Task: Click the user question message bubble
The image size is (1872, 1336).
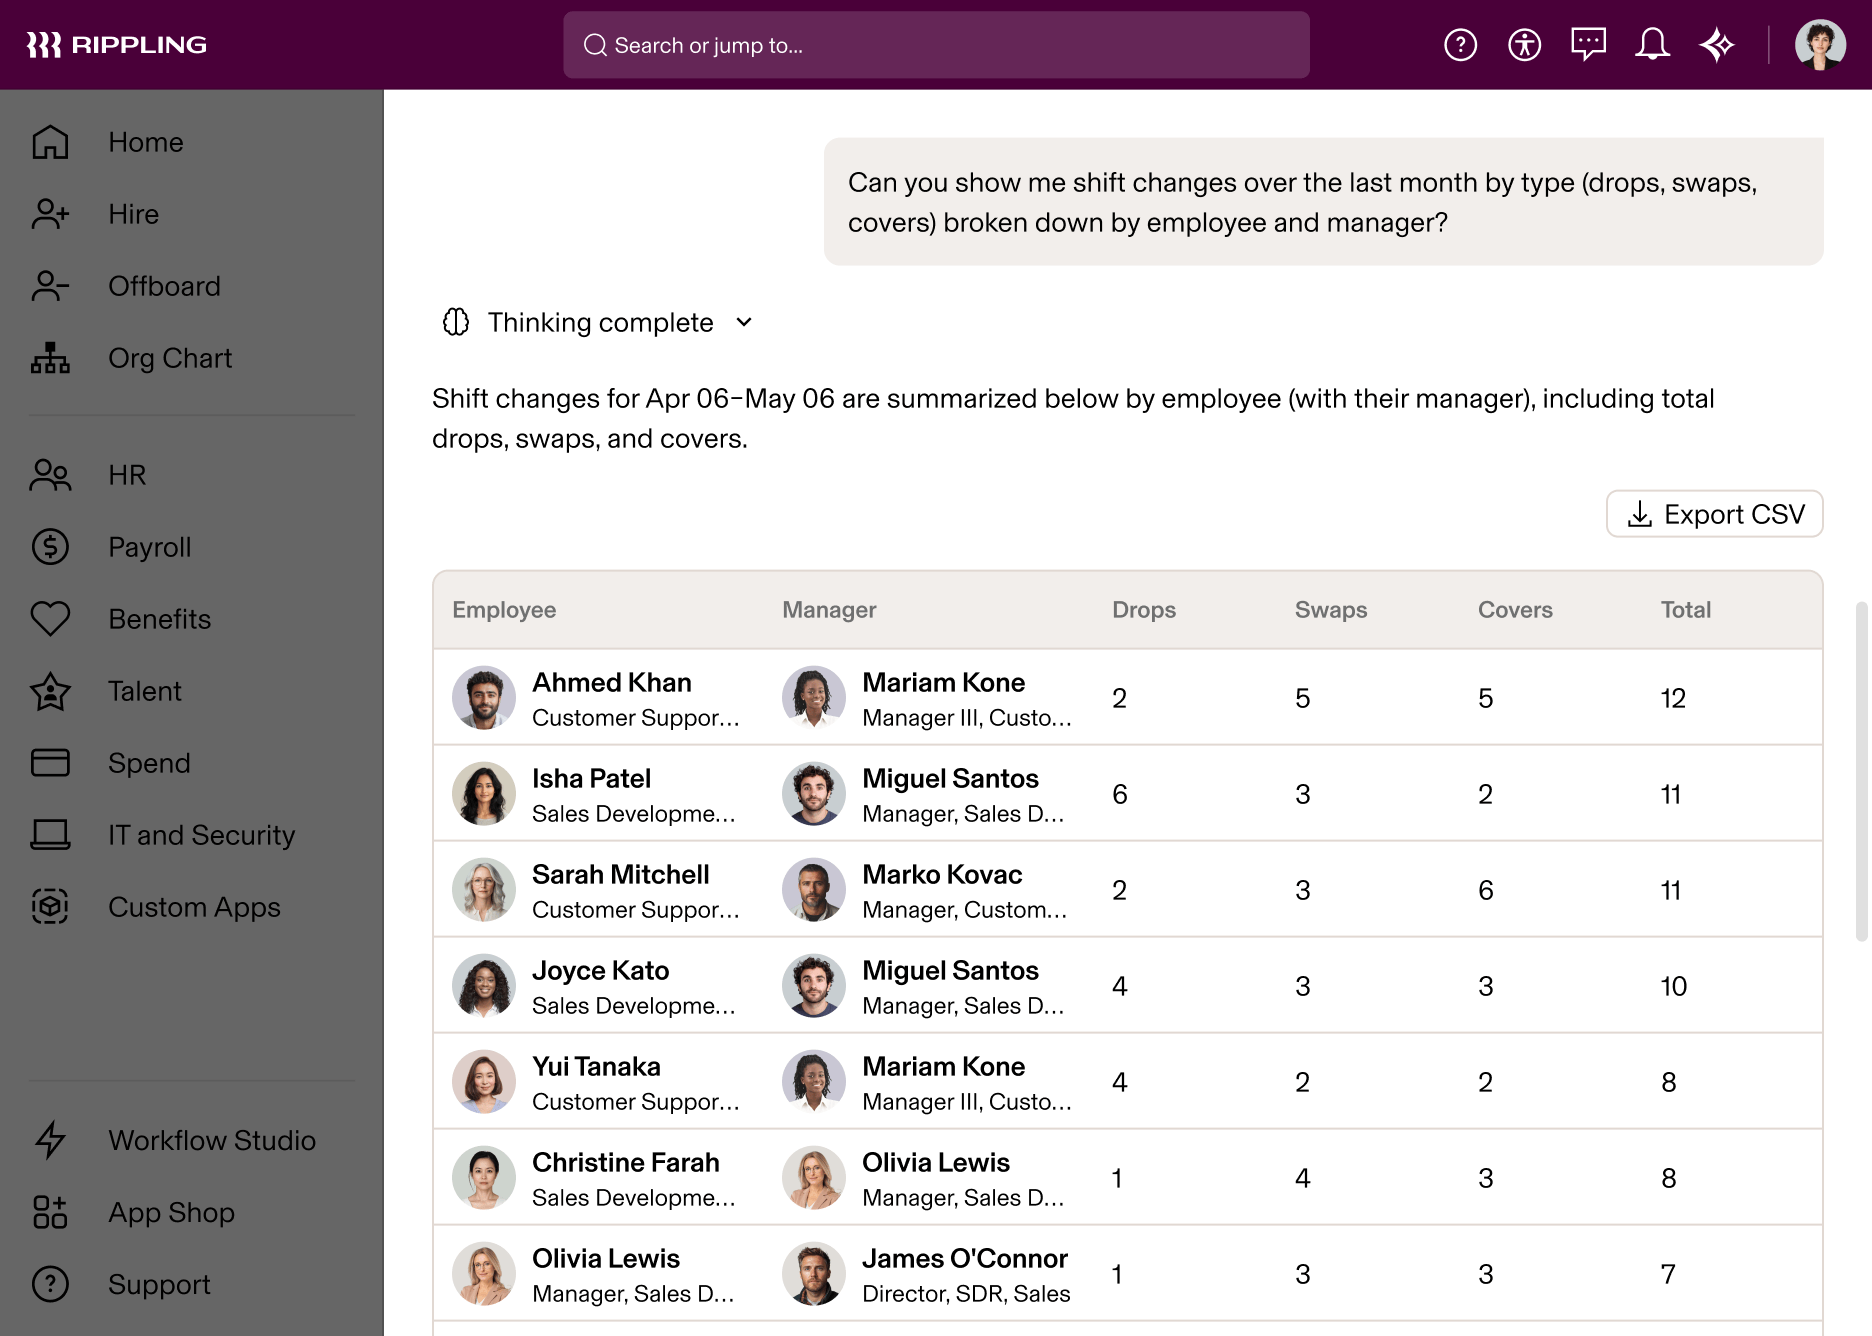Action: tap(1323, 202)
